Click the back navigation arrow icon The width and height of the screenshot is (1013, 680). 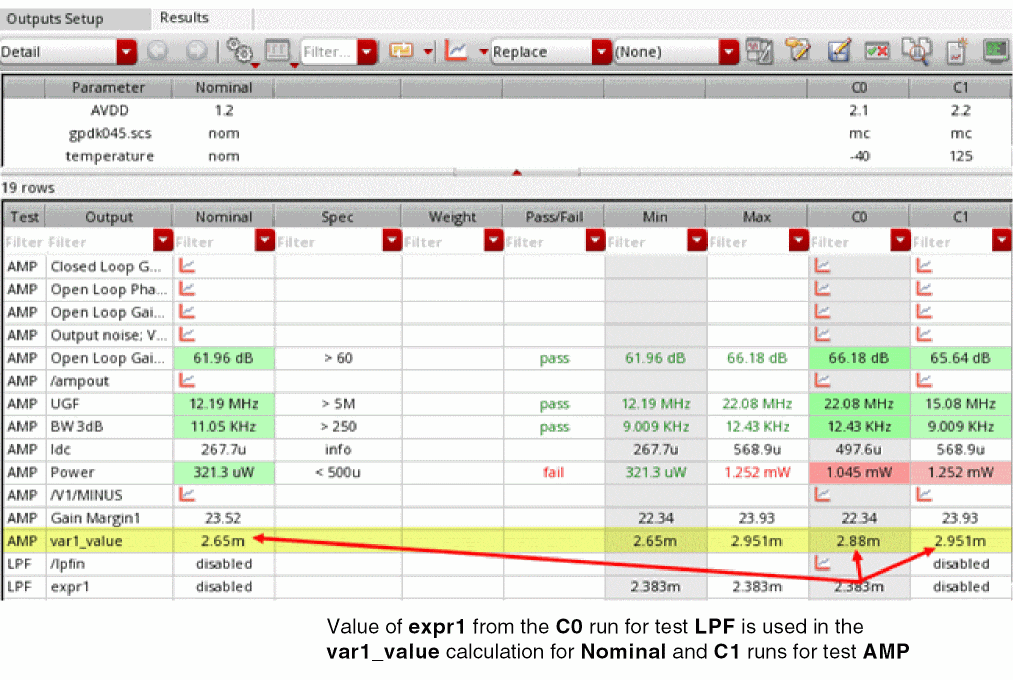157,50
